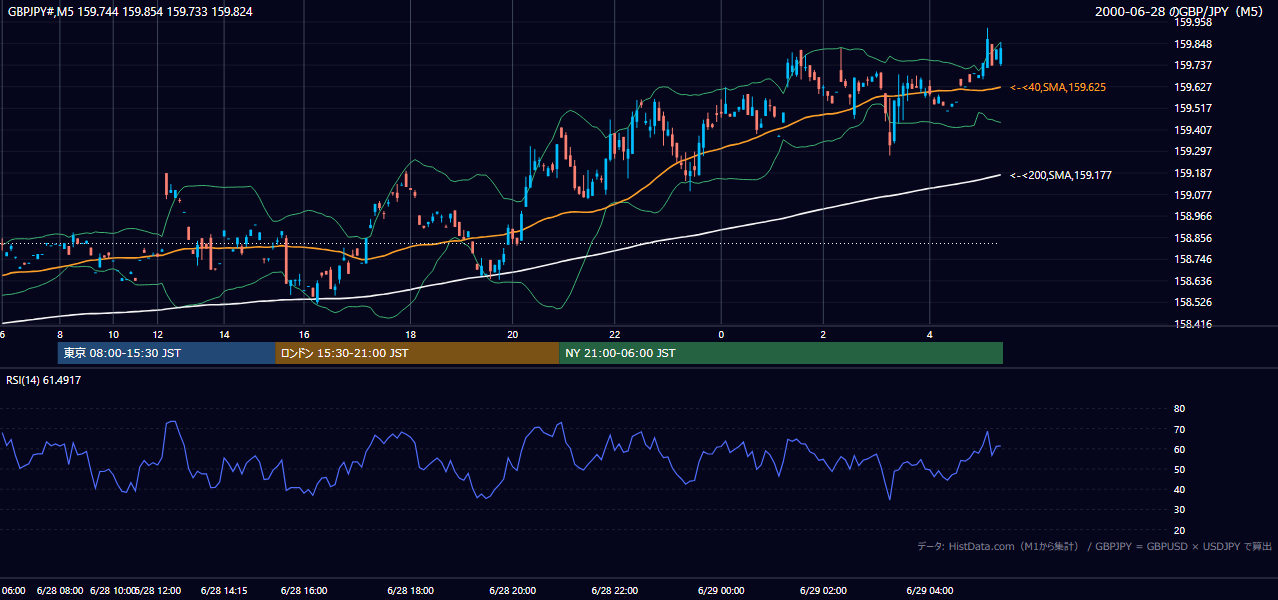
Task: Click the 東京 08:00-15:30 JST session bar
Action: (167, 353)
